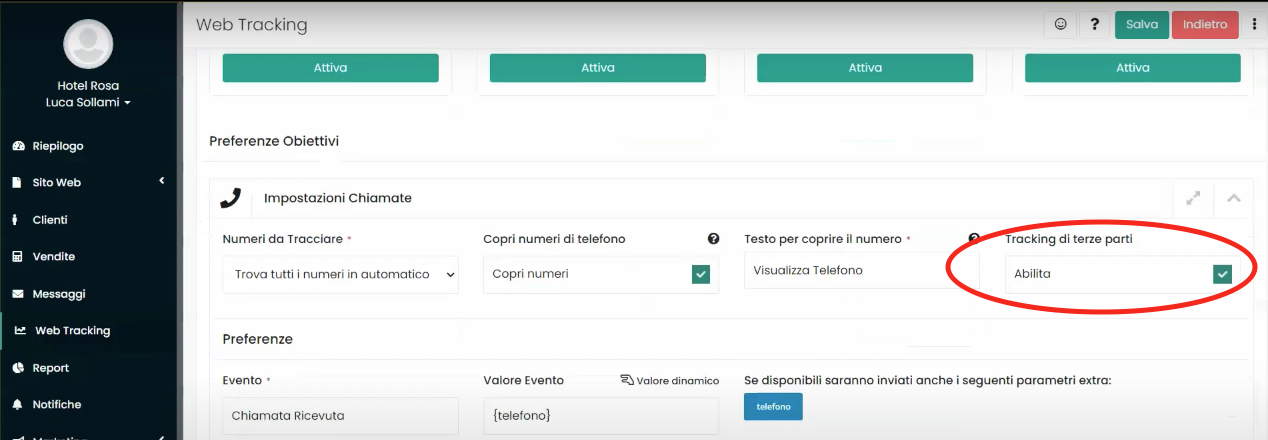Toggle the Abilita third-party tracking checkbox

tap(1221, 274)
